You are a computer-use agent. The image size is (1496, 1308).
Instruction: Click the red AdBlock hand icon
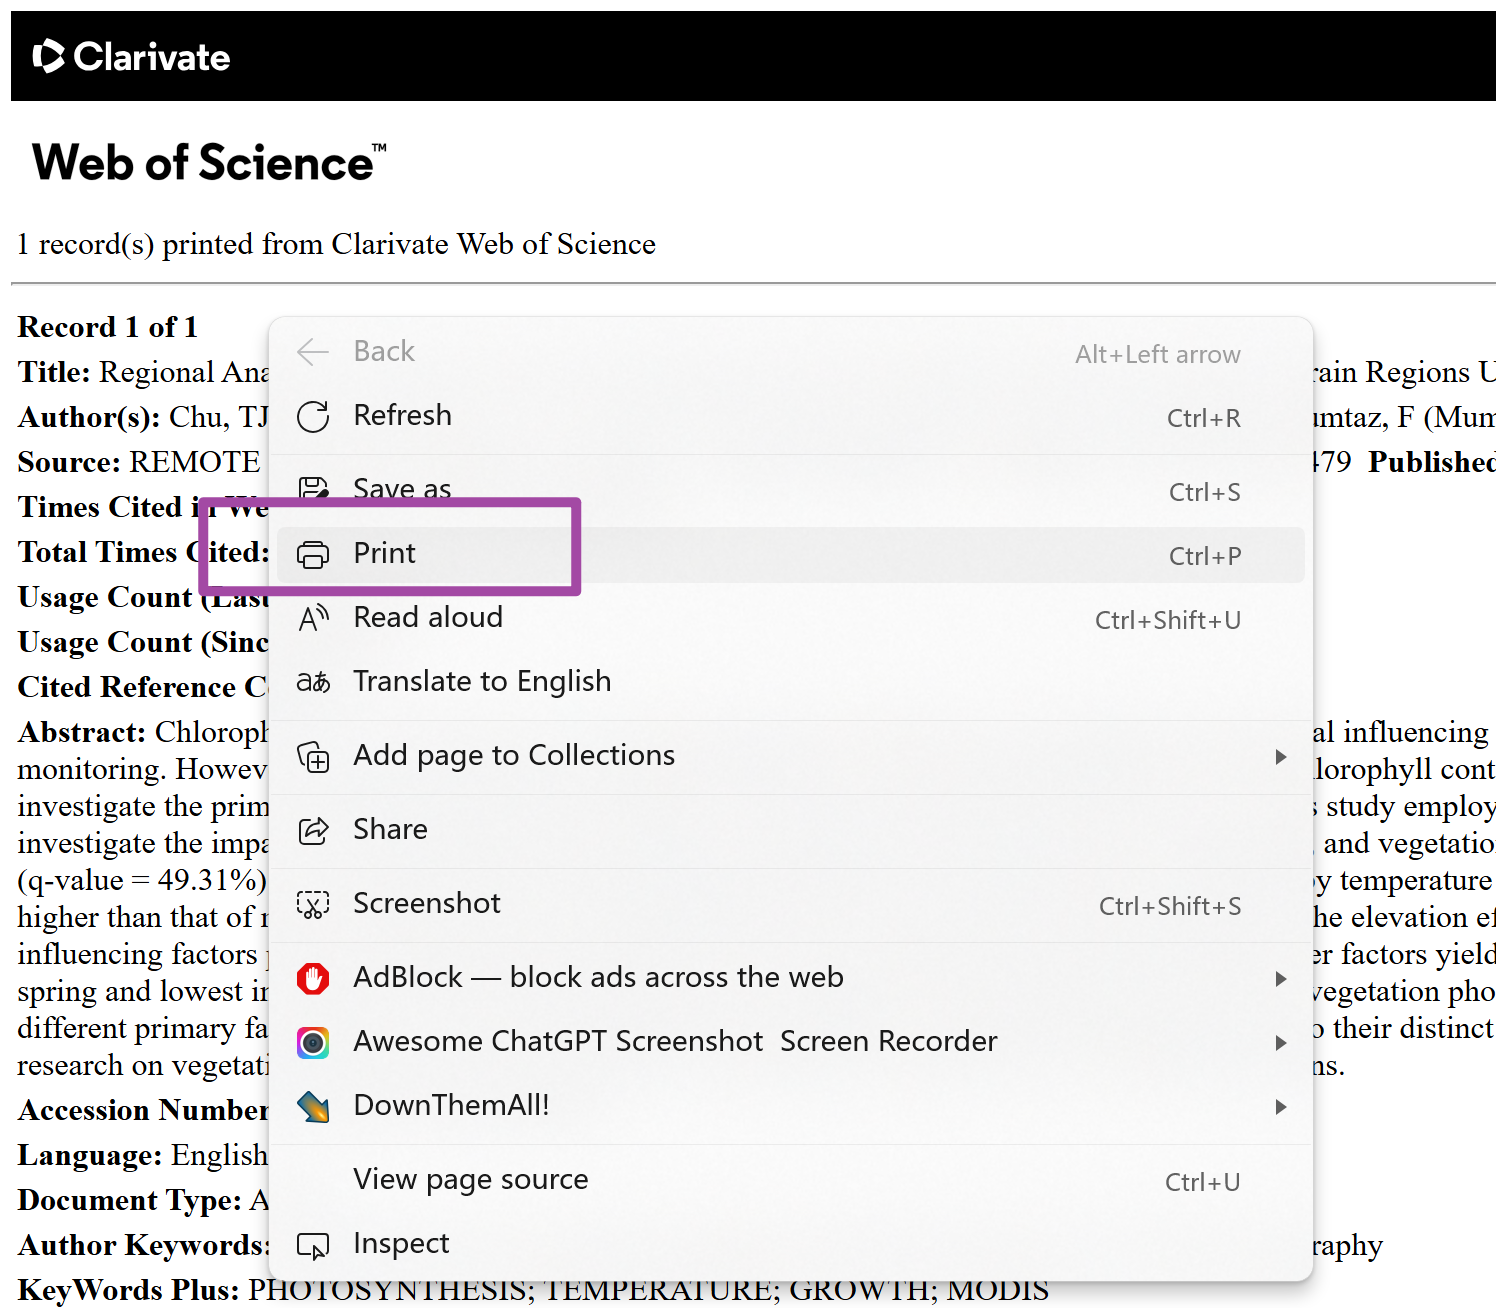[x=313, y=978]
